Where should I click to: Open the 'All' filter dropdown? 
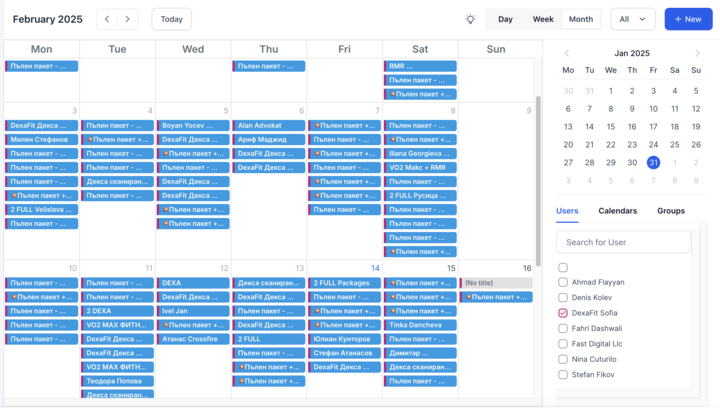tap(632, 19)
